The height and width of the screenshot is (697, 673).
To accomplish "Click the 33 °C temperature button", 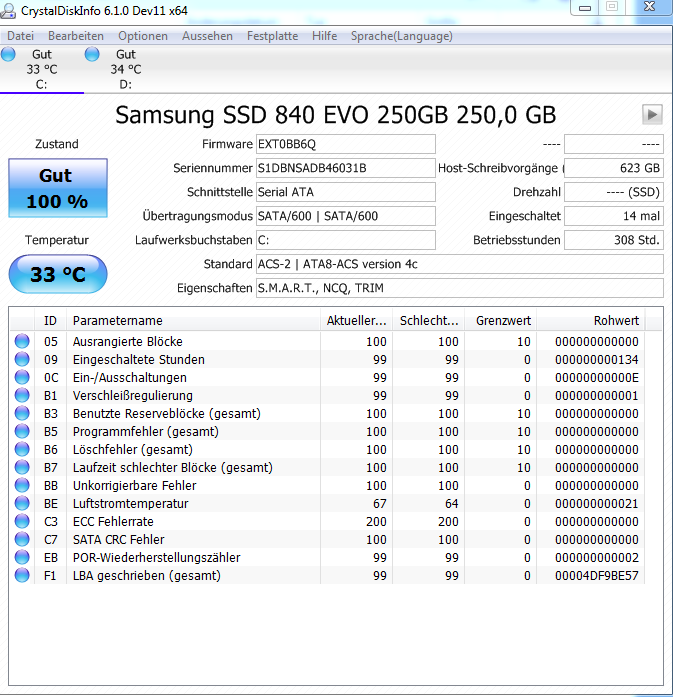I will click(x=58, y=274).
